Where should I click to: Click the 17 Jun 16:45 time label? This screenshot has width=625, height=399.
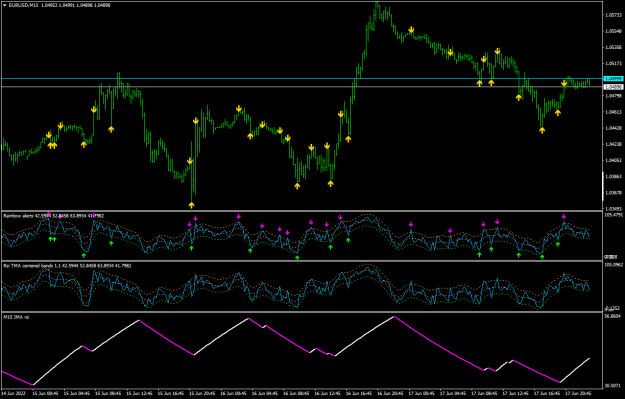point(548,393)
